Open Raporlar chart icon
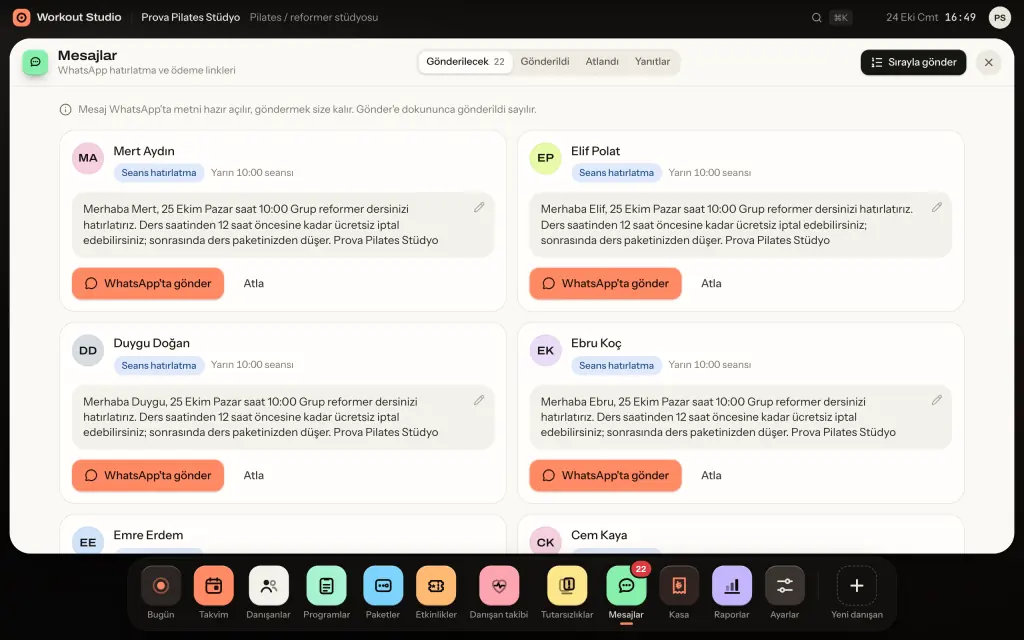Image resolution: width=1024 pixels, height=640 pixels. click(x=731, y=585)
